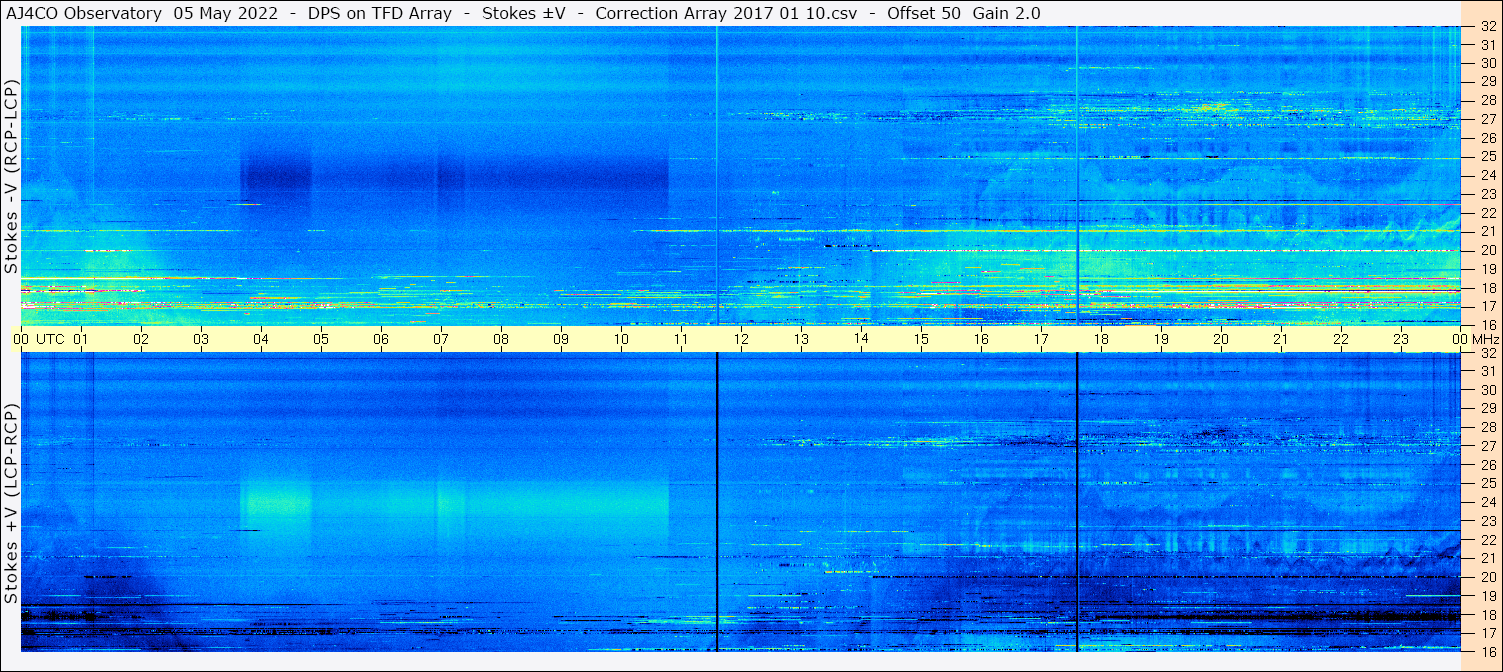Screen dimensions: 1503x672
Task: Click the 23 MHz label of Stokes +V panel
Action: click(x=1488, y=521)
